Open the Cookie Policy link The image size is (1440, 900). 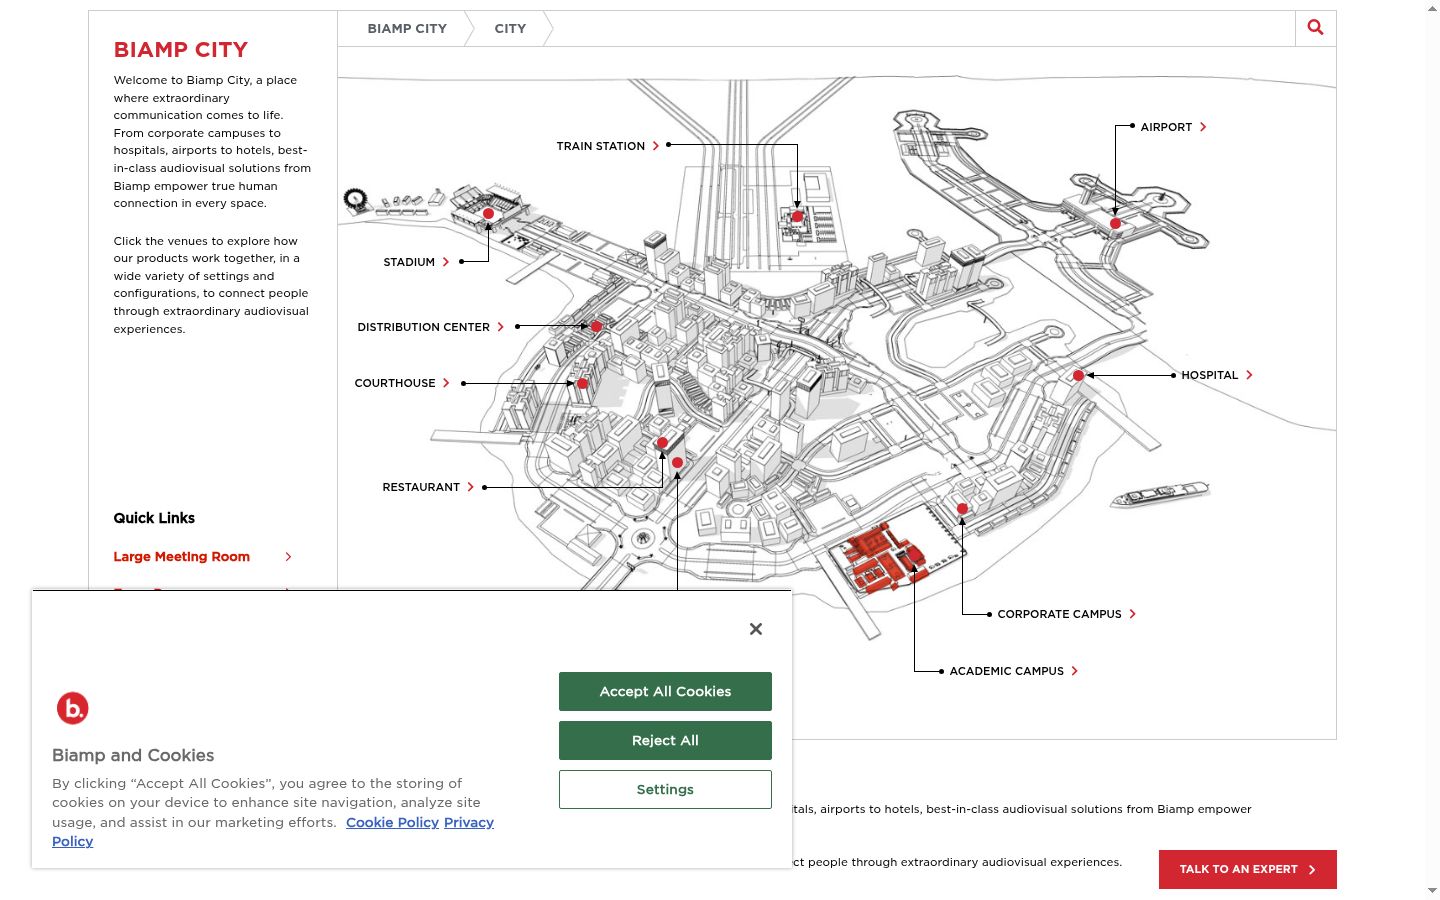tap(392, 822)
